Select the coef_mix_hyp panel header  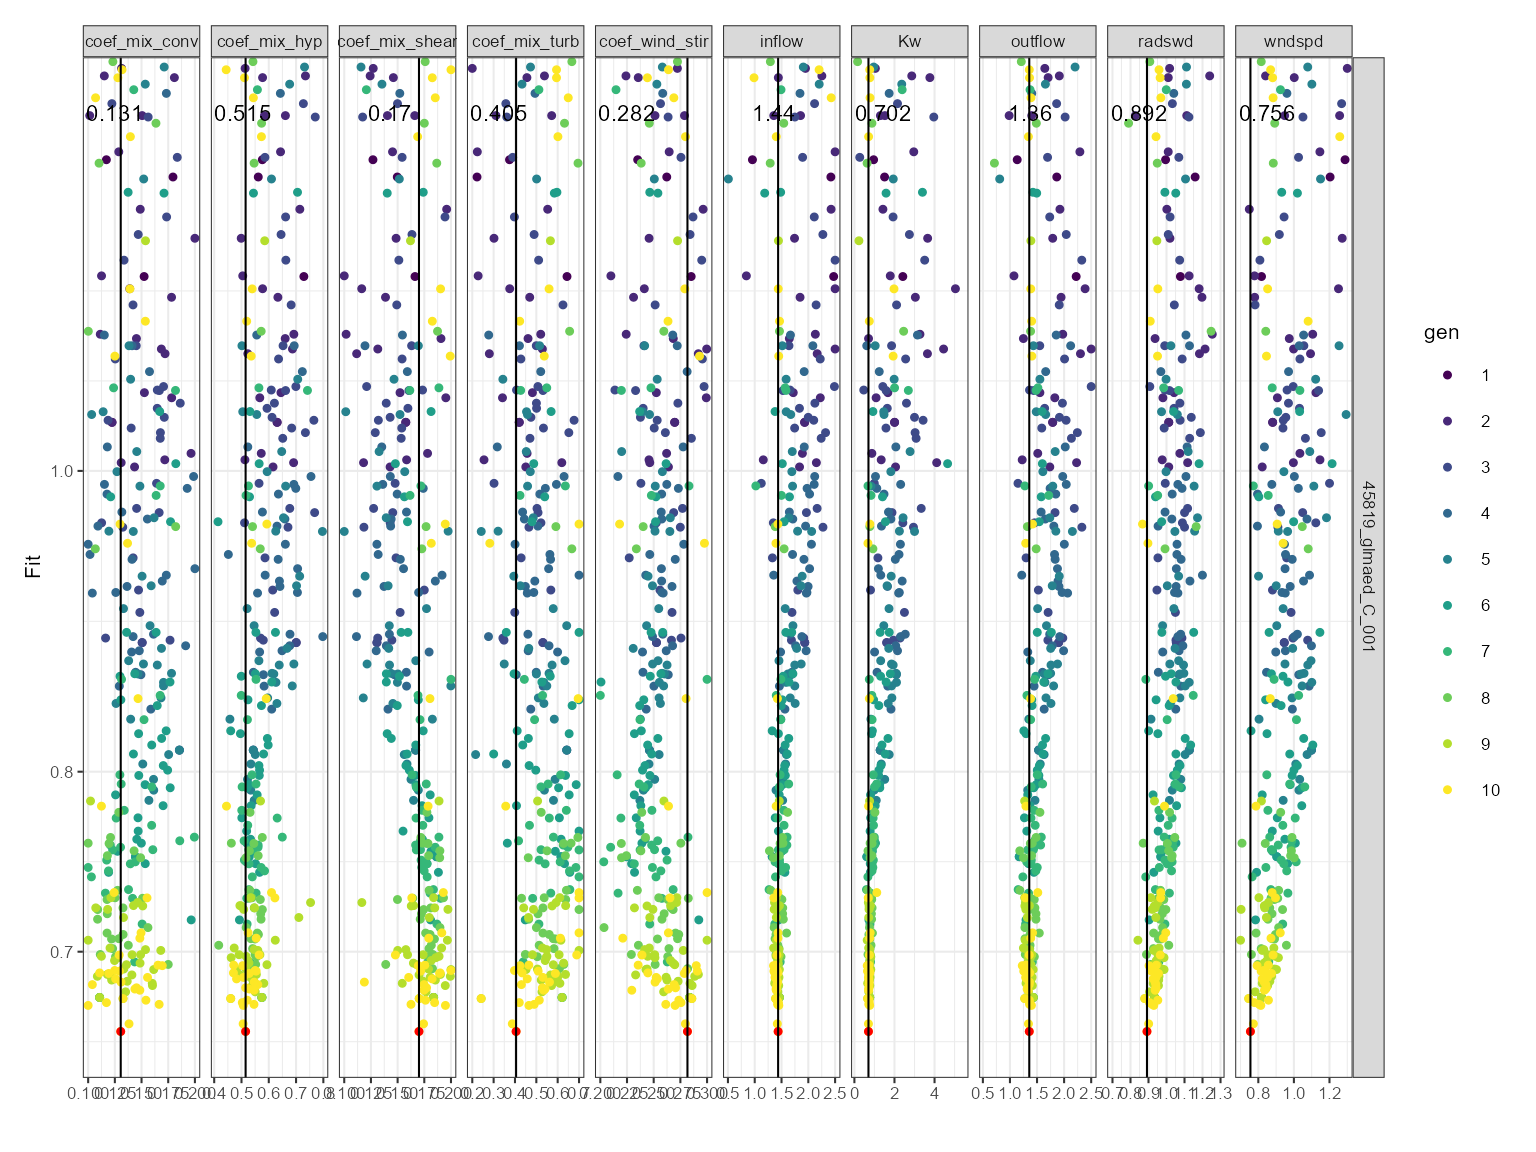point(269,41)
